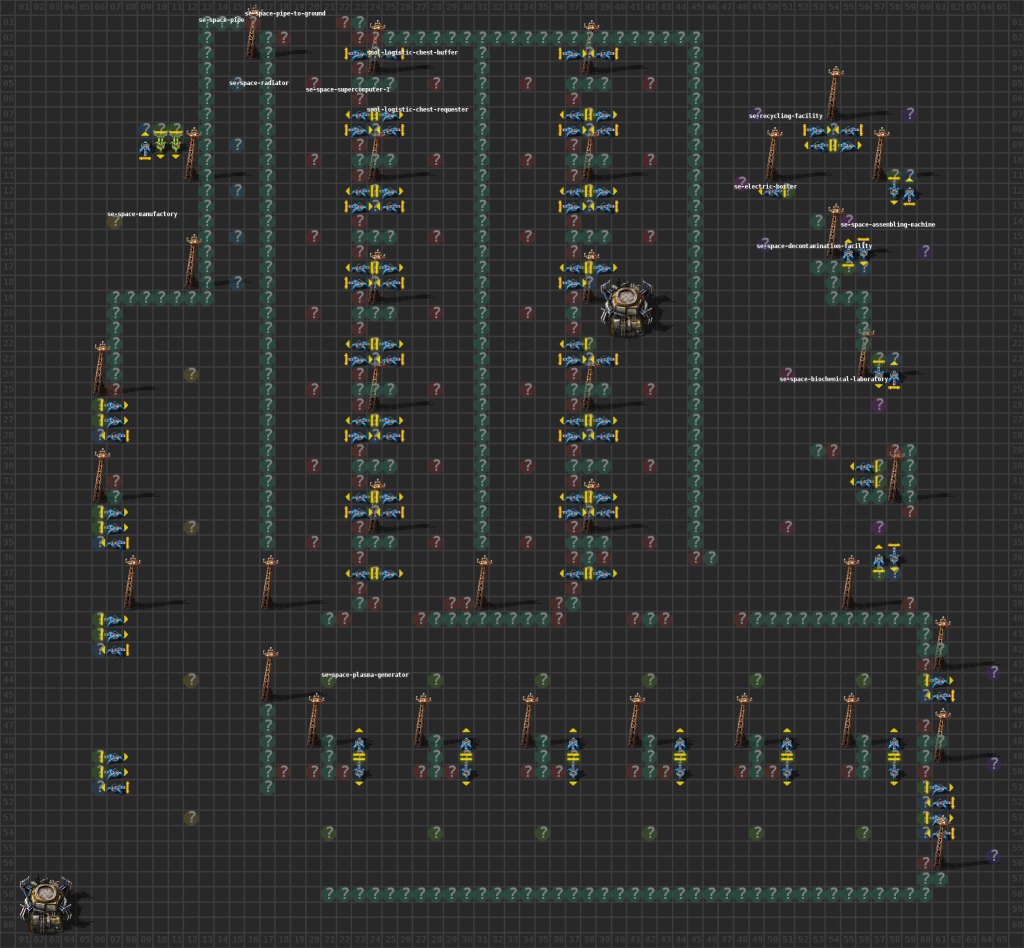This screenshot has height=948, width=1024.
Task: Select the roboport near the map center
Action: 628,308
